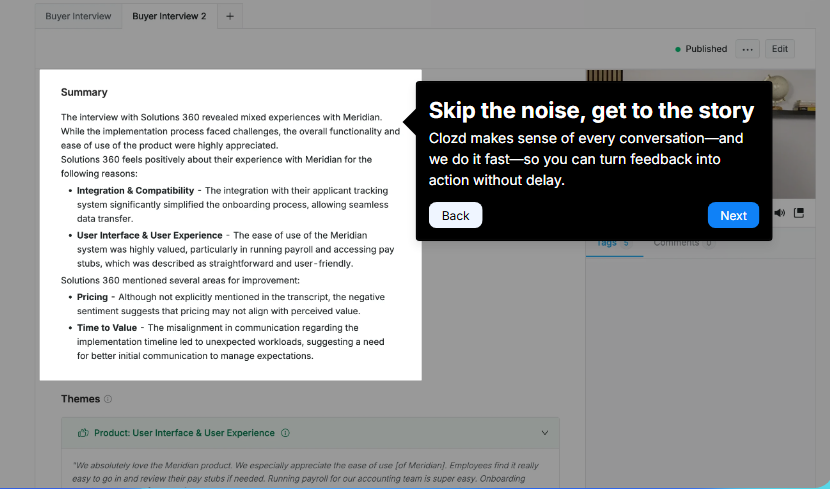830x489 pixels.
Task: Switch to the Buyer Interview tab
Action: click(x=78, y=16)
